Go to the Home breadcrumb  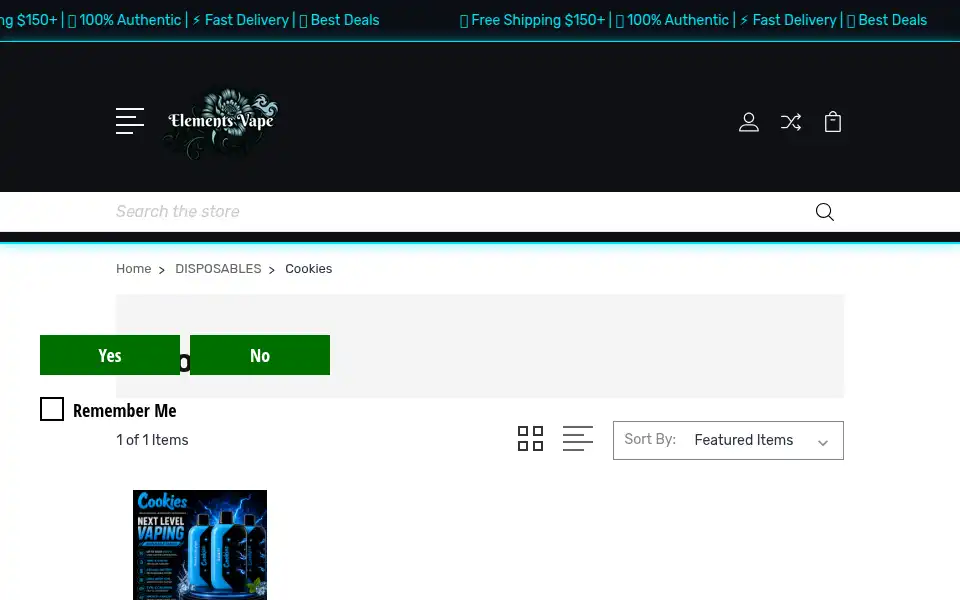133,269
